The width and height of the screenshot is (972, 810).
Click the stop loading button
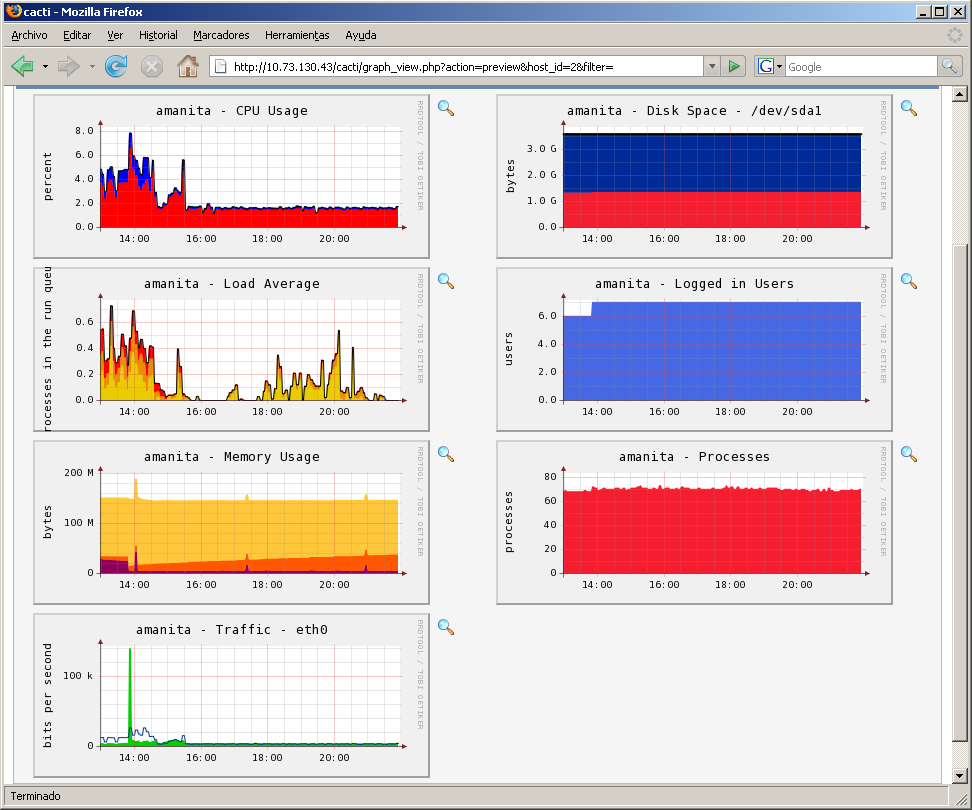[151, 66]
